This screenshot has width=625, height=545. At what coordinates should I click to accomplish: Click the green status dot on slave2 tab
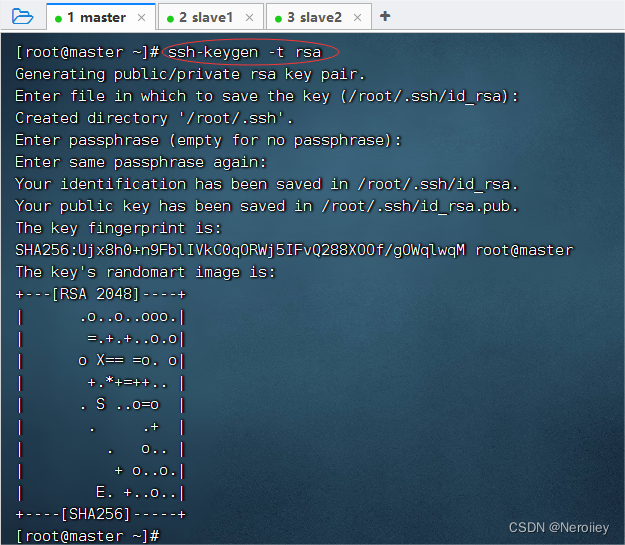tap(278, 19)
